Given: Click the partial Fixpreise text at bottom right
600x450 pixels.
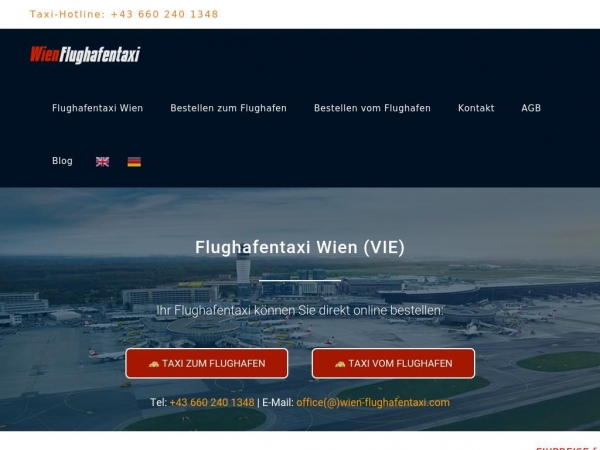Looking at the screenshot, I should (568, 448).
